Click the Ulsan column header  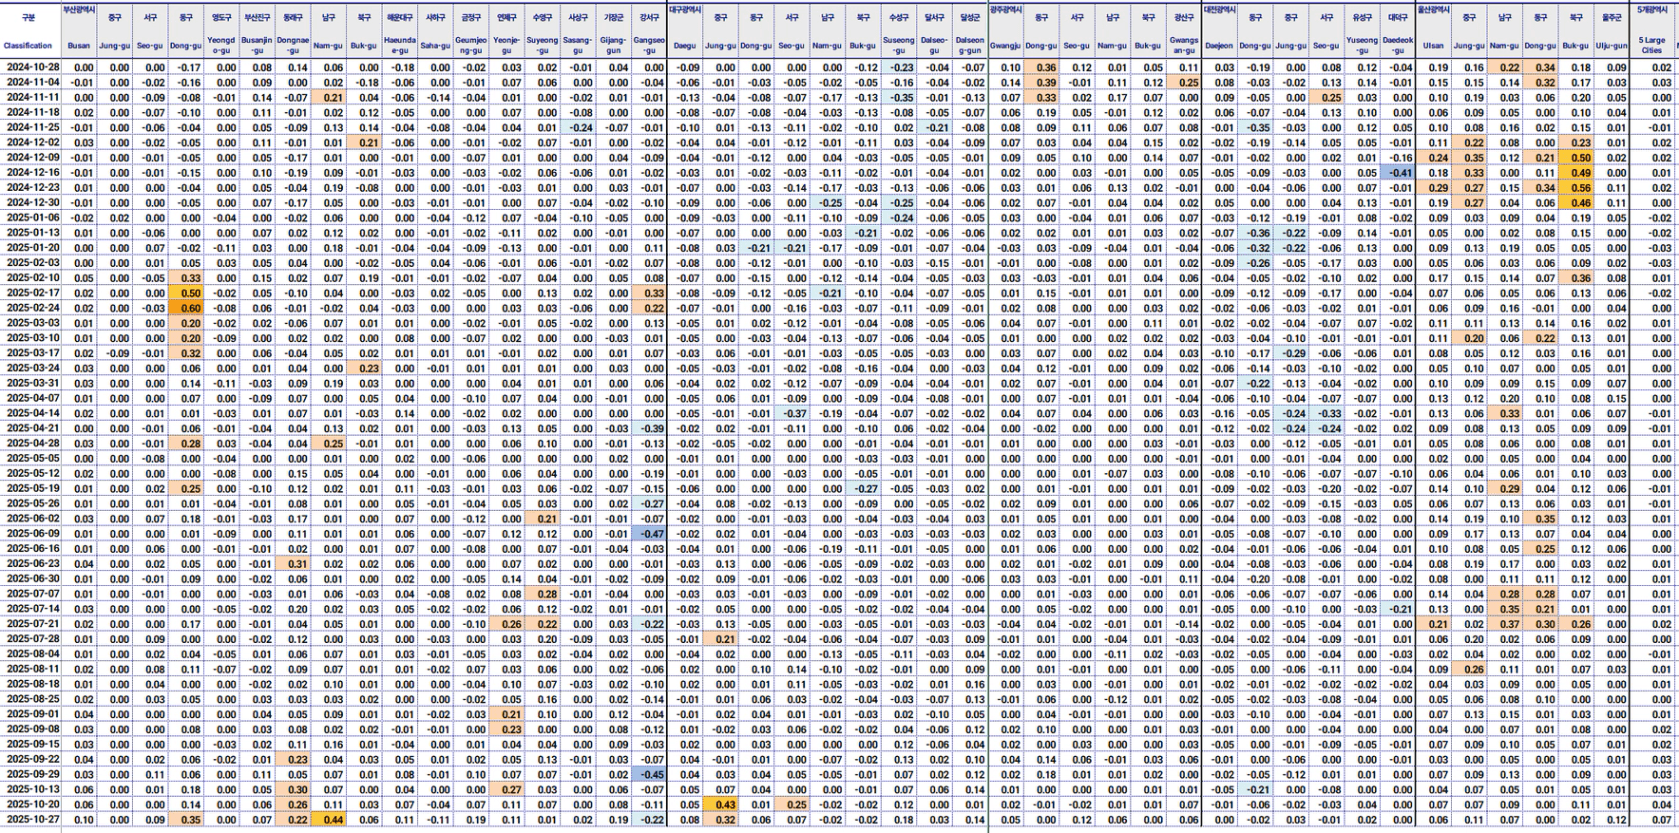(x=1434, y=45)
